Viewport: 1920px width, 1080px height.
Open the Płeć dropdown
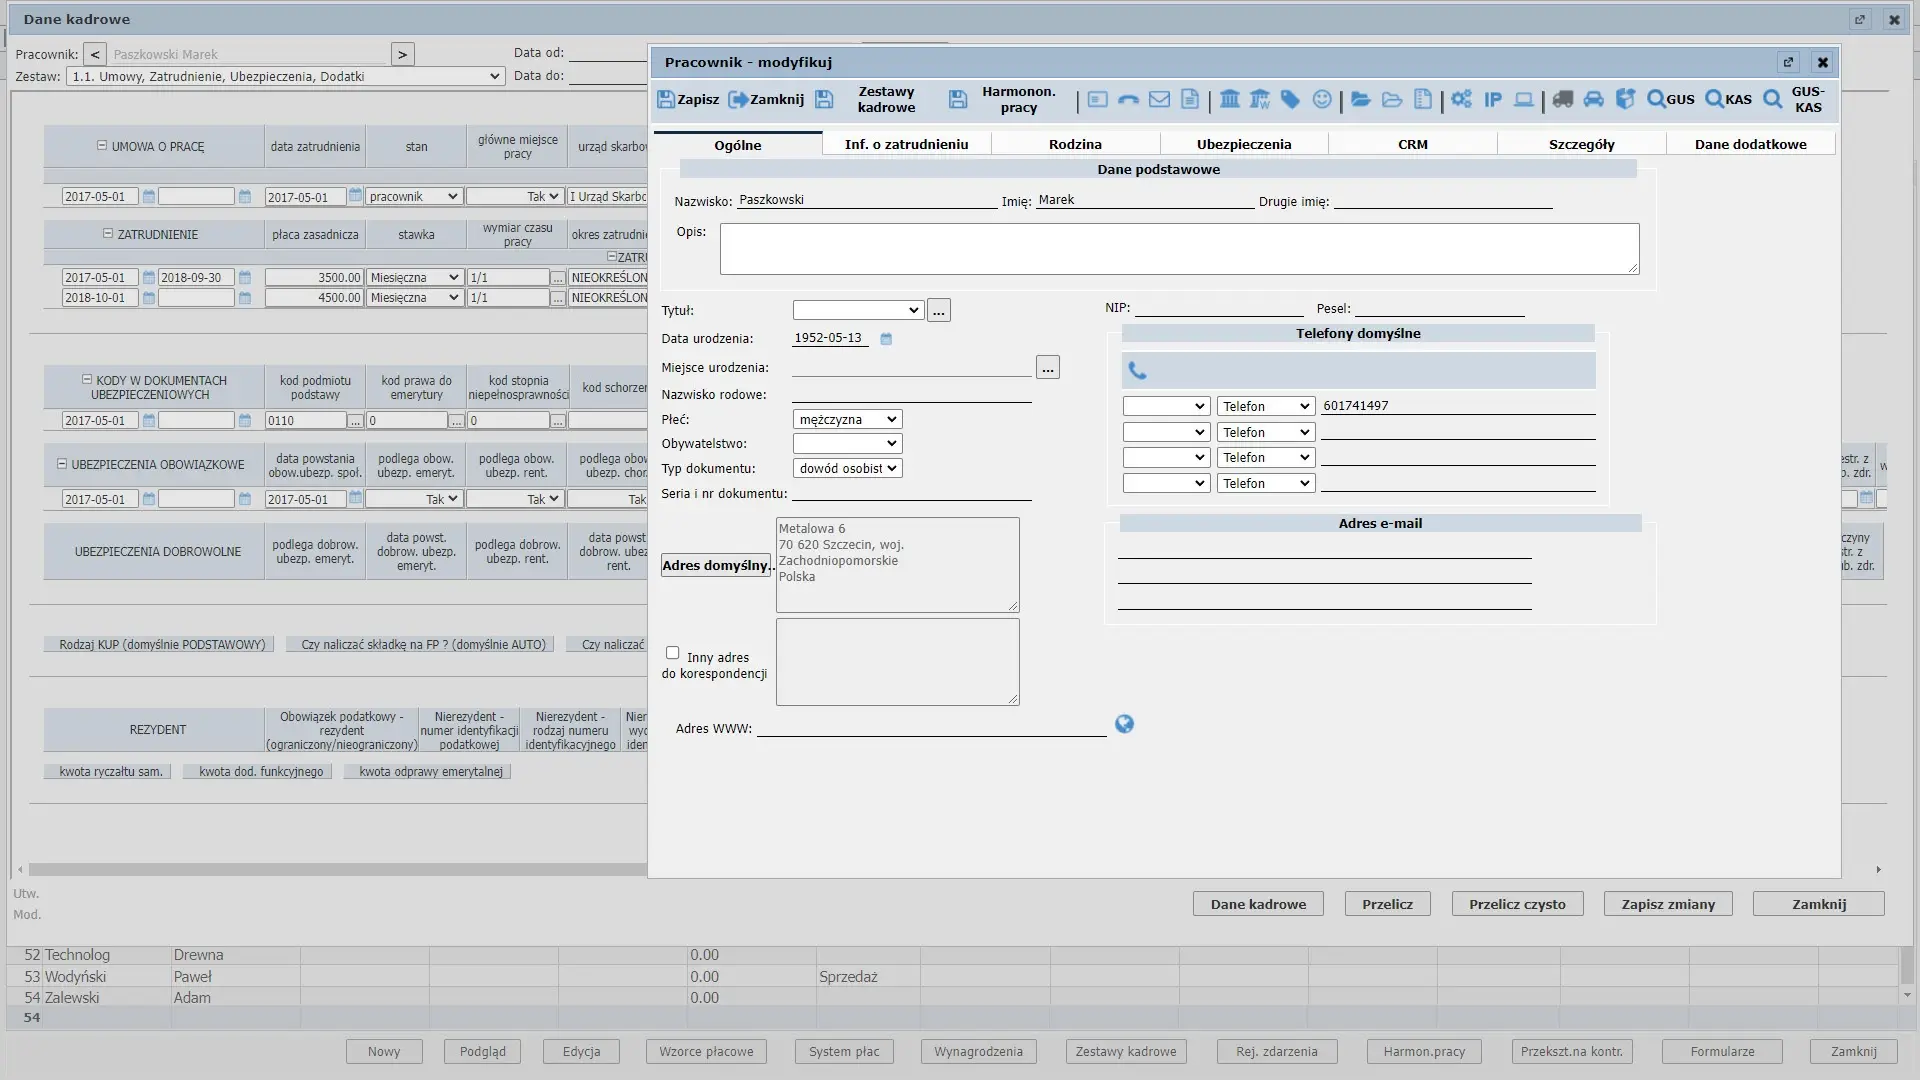tap(847, 420)
